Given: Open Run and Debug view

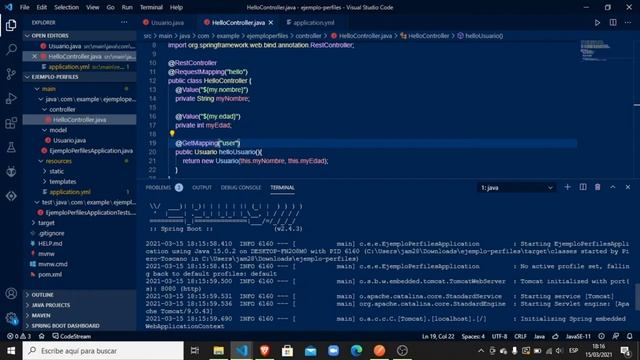Looking at the screenshot, I should pos(11,98).
